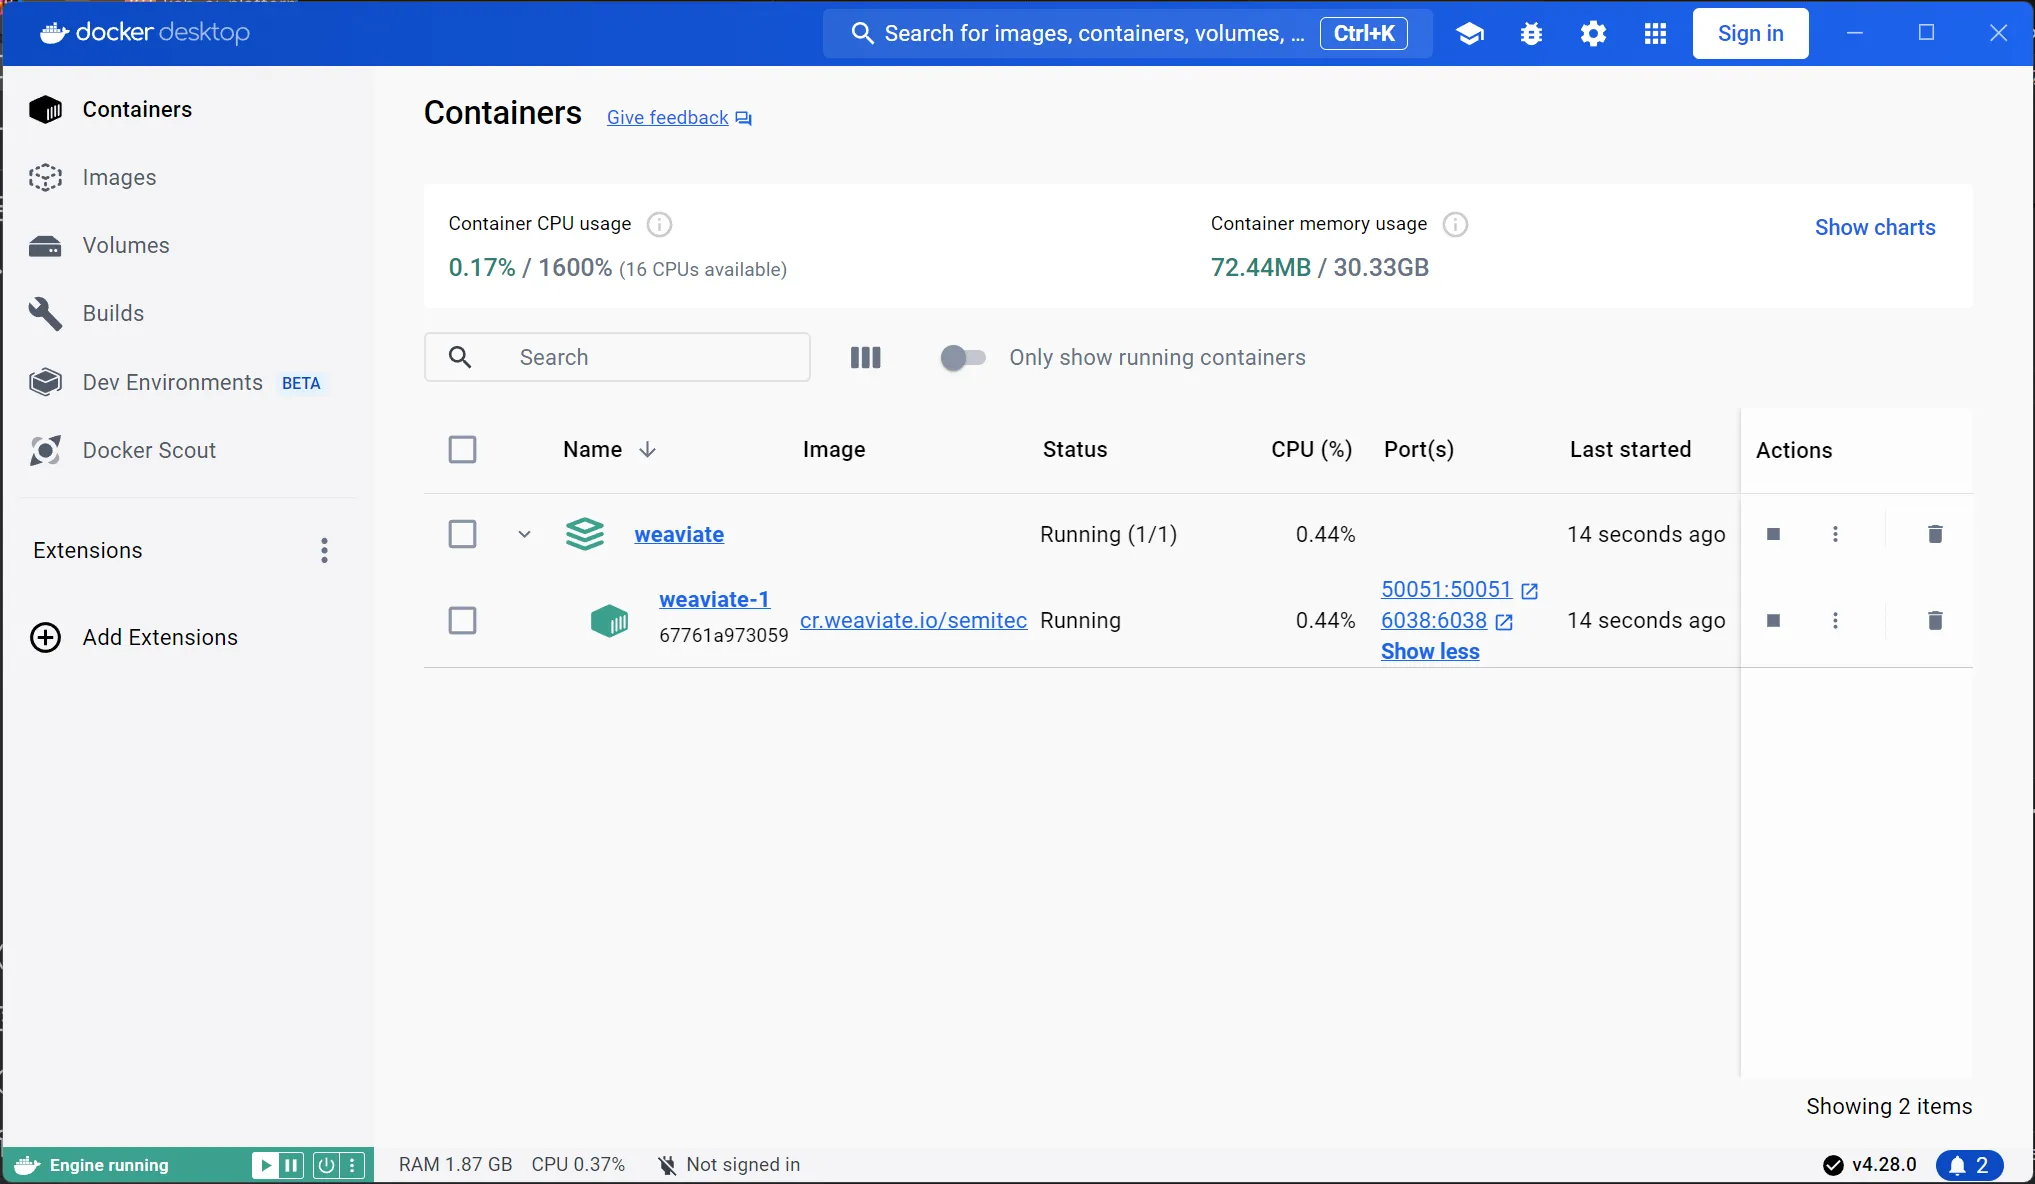Open more actions for weaviate-1 row

tap(1834, 620)
